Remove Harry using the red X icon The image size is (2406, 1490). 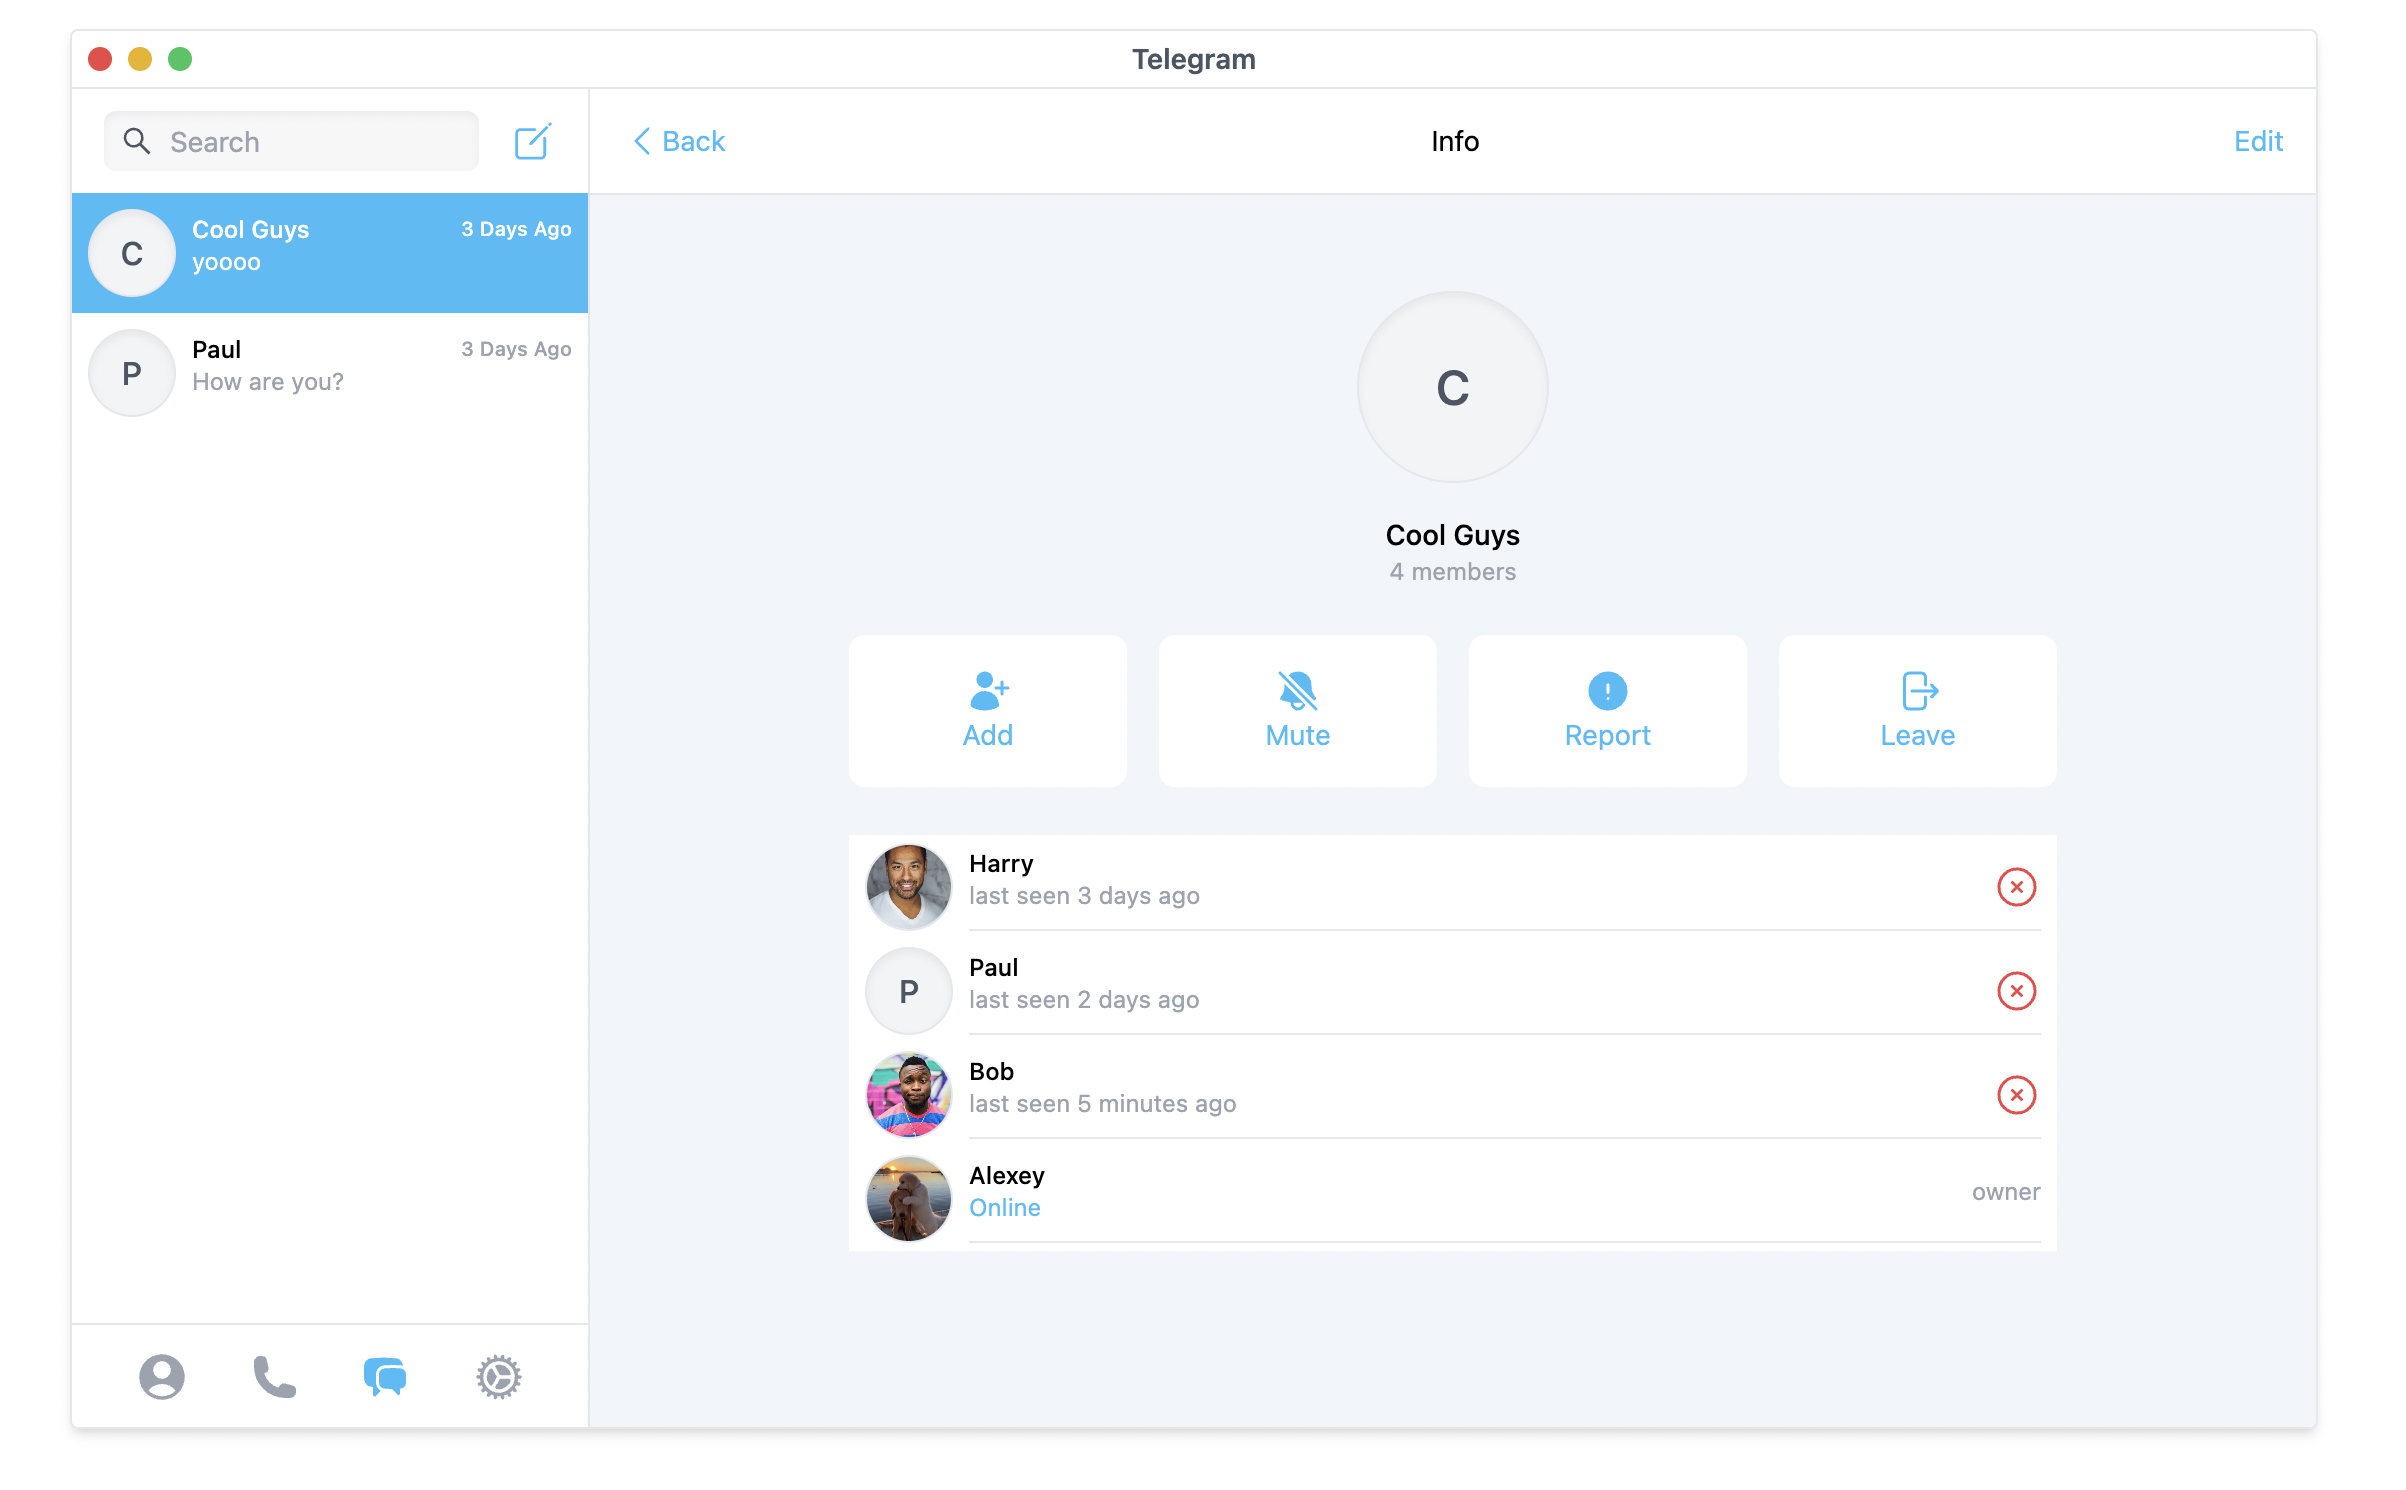[x=2016, y=887]
